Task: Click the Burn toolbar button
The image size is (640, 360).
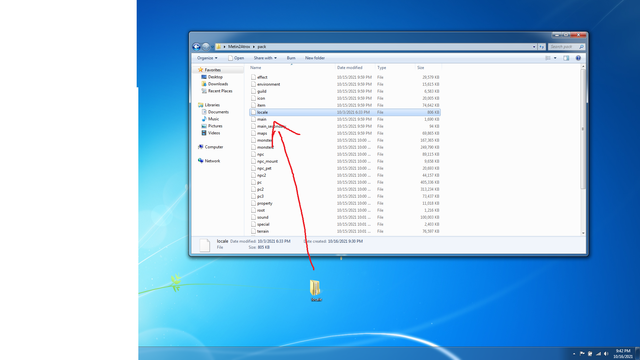Action: click(x=291, y=58)
